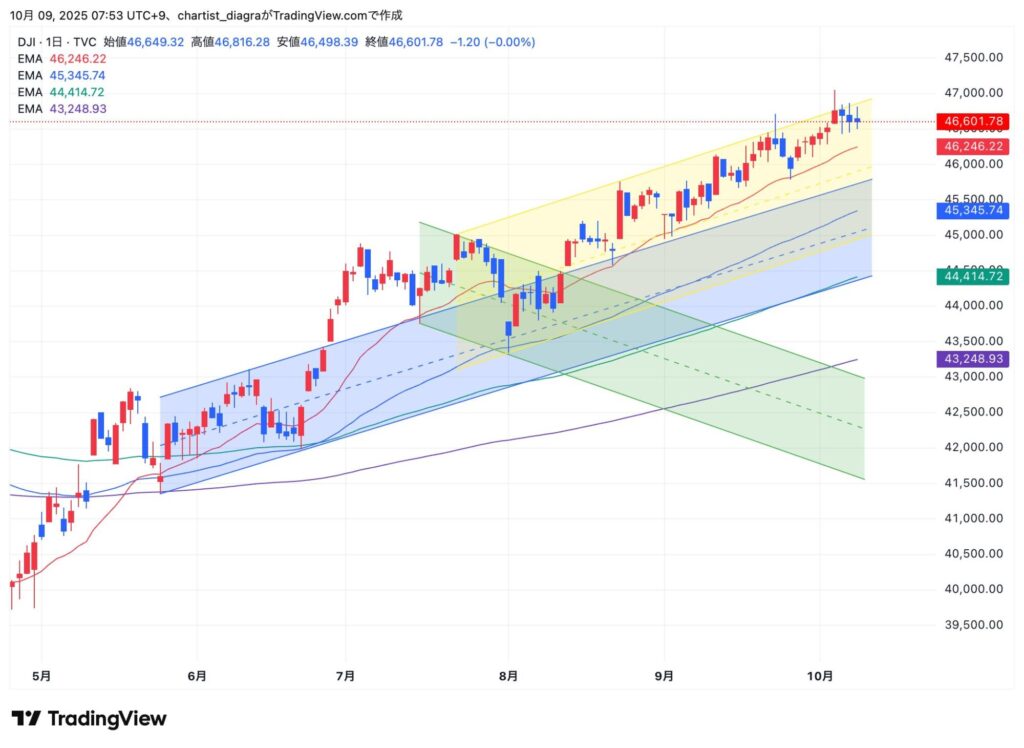Click the 8月 label on the time axis
The image size is (1024, 748).
(508, 676)
